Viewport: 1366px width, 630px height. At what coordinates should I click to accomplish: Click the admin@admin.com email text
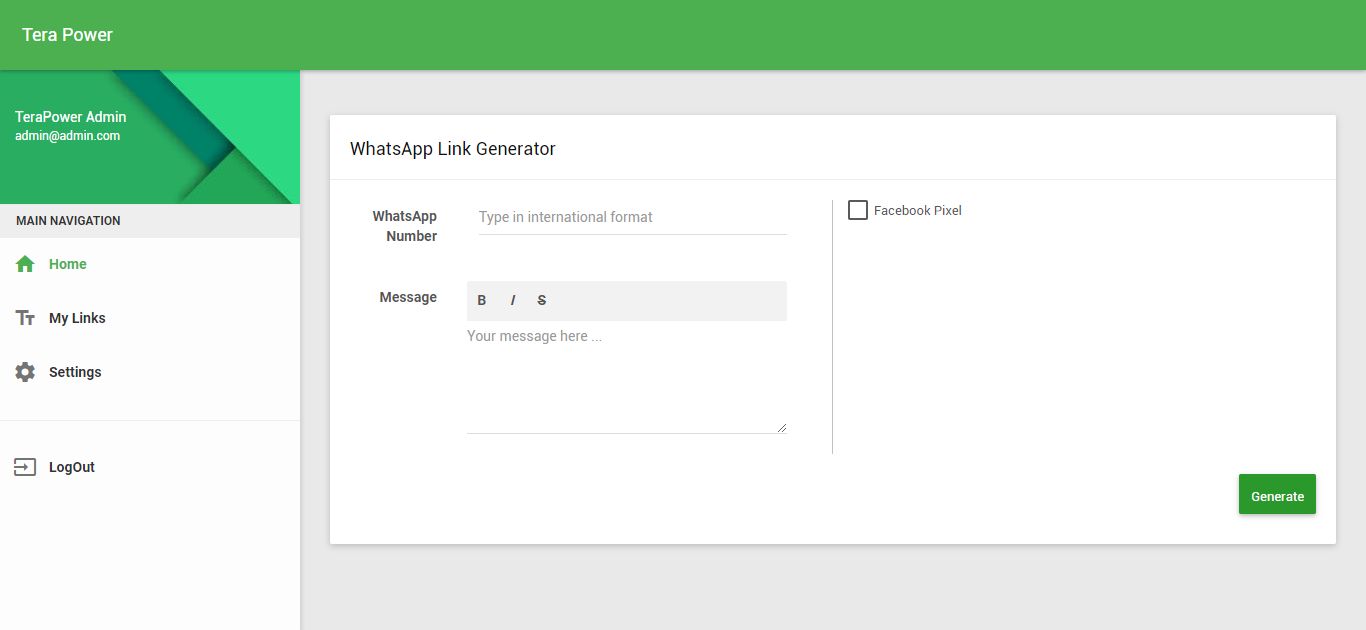click(x=68, y=136)
